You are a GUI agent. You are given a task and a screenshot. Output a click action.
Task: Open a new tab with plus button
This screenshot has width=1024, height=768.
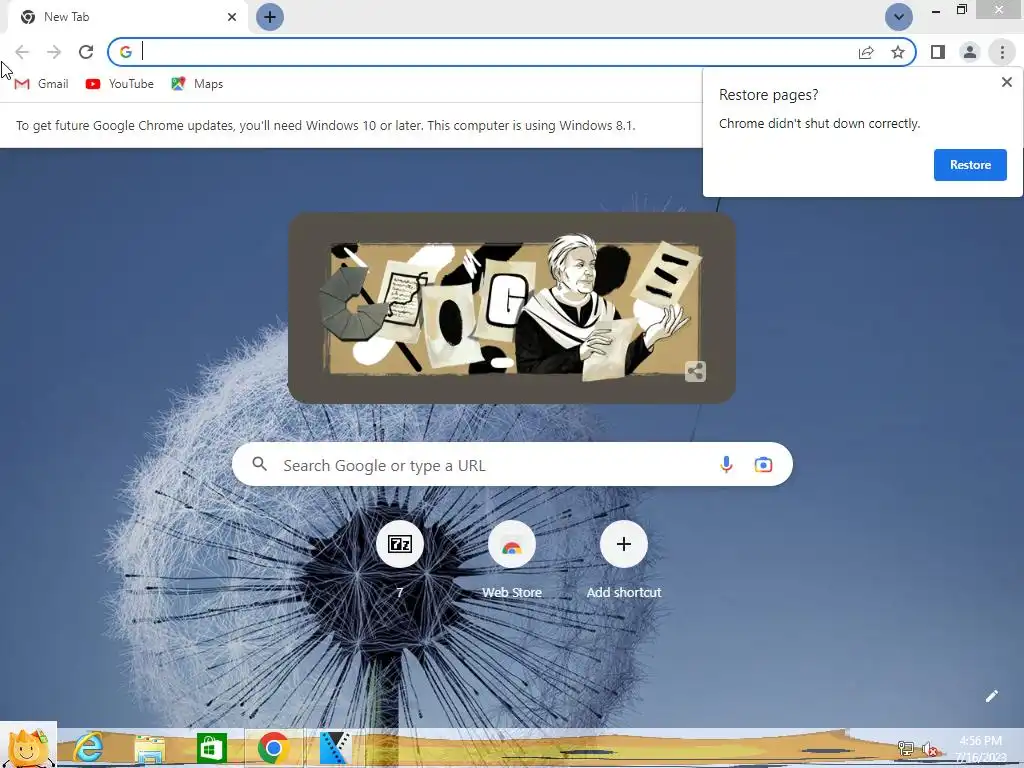point(270,17)
